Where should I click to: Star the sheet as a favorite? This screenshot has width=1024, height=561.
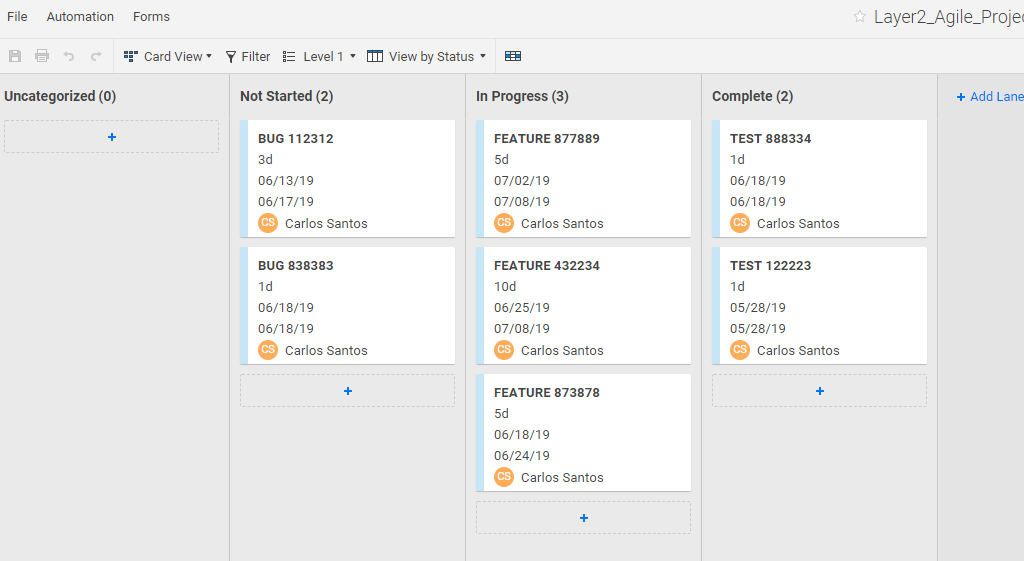coord(859,17)
